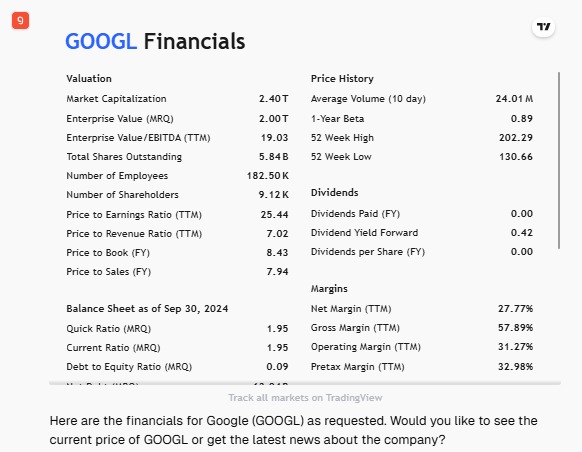Viewport: 582px width, 452px height.
Task: Select the 52 Week High value 202.29
Action: click(x=516, y=138)
